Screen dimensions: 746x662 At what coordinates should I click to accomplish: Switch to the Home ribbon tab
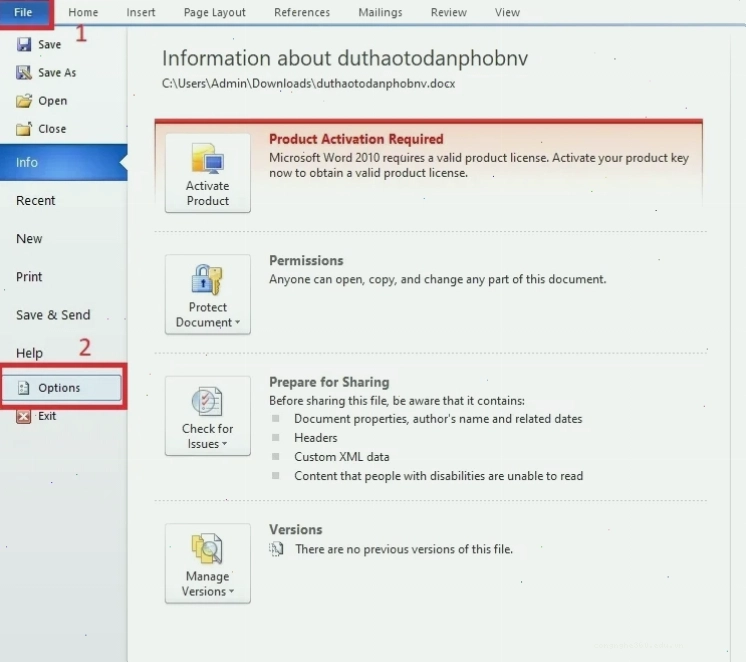click(x=83, y=12)
